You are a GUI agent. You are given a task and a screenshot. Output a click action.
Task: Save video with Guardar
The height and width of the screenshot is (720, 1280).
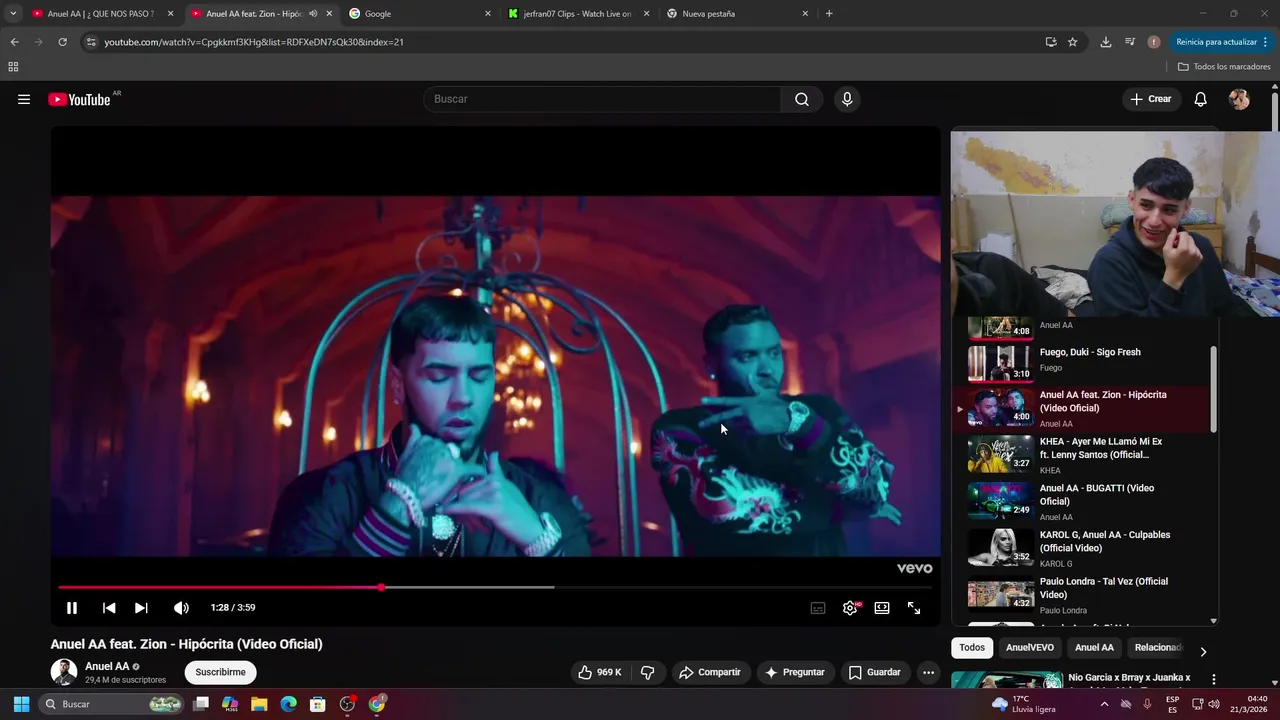(x=875, y=672)
